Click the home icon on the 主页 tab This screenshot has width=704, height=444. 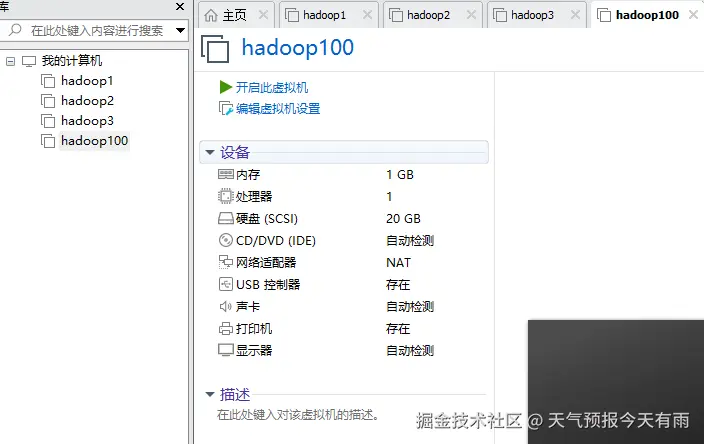[x=211, y=15]
